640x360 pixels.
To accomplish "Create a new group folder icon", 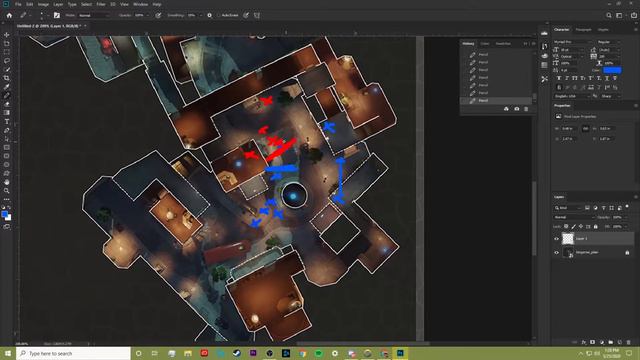I will [x=611, y=342].
